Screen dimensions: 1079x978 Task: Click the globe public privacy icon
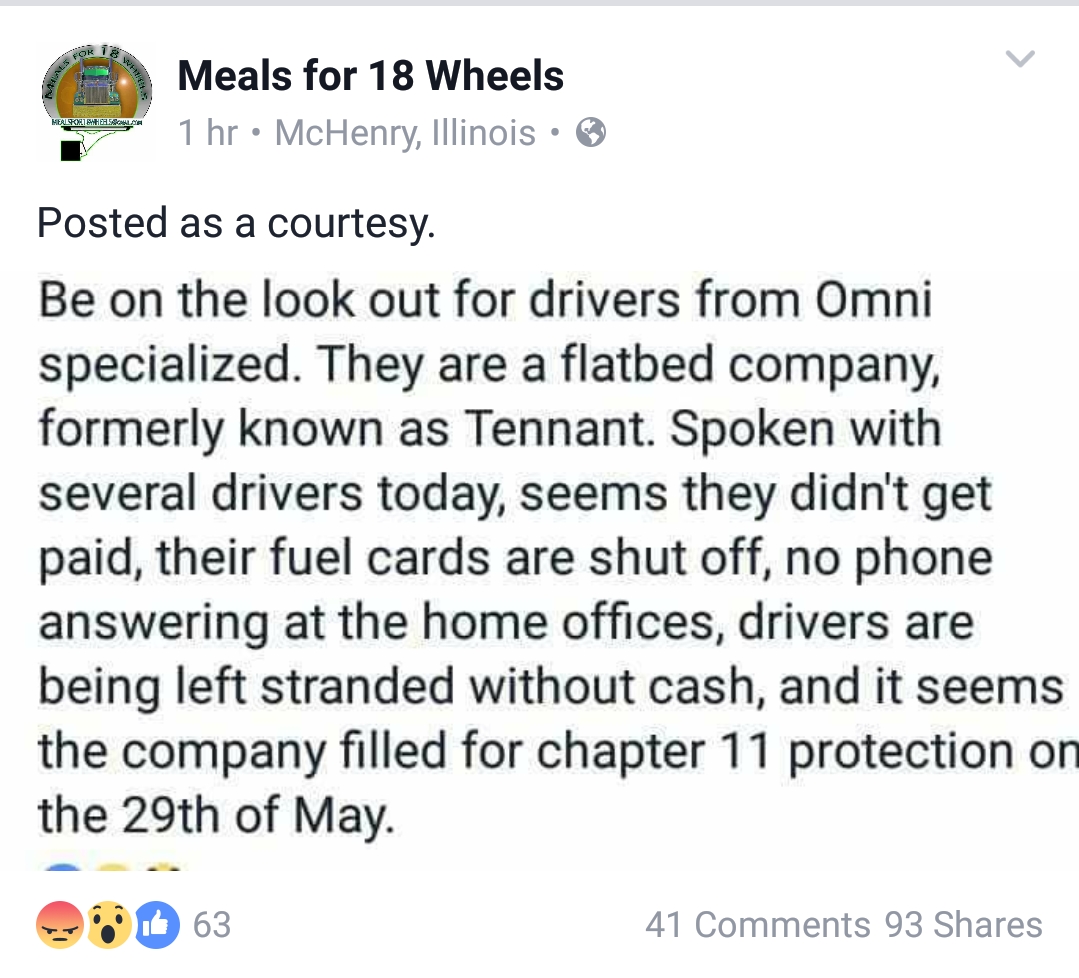tap(592, 132)
